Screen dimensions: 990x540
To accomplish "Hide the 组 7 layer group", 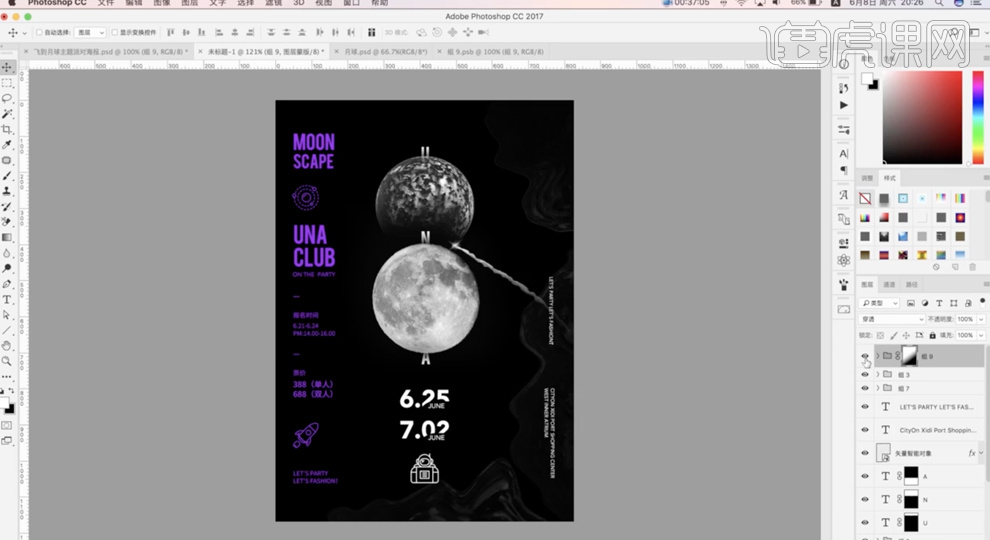I will tap(865, 388).
